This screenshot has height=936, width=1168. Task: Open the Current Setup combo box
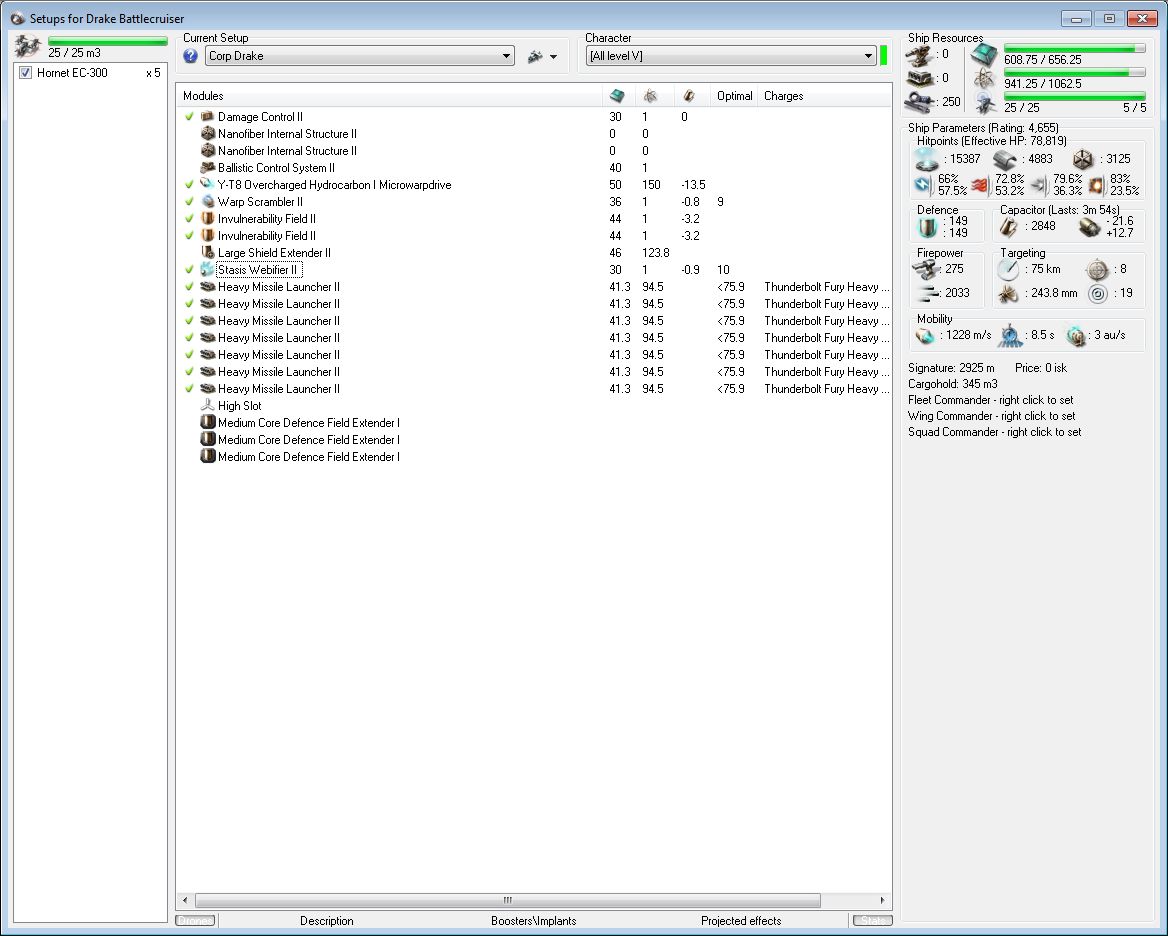tap(360, 56)
